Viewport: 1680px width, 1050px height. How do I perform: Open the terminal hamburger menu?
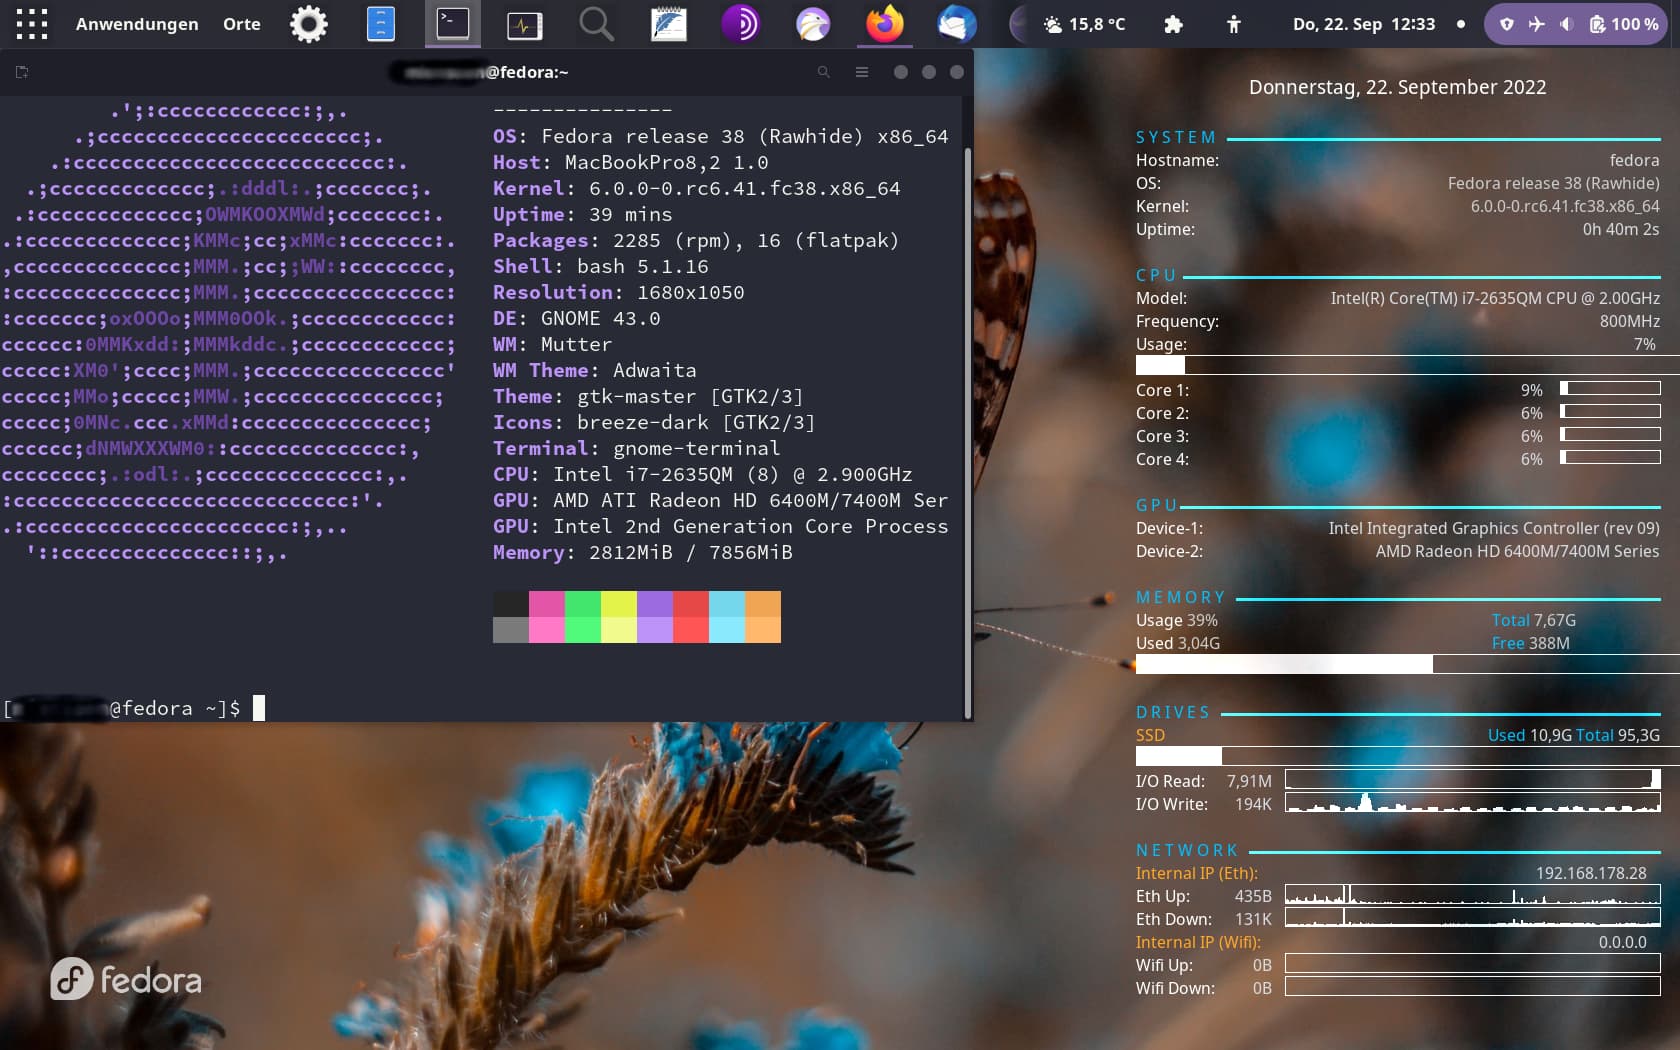pos(862,72)
